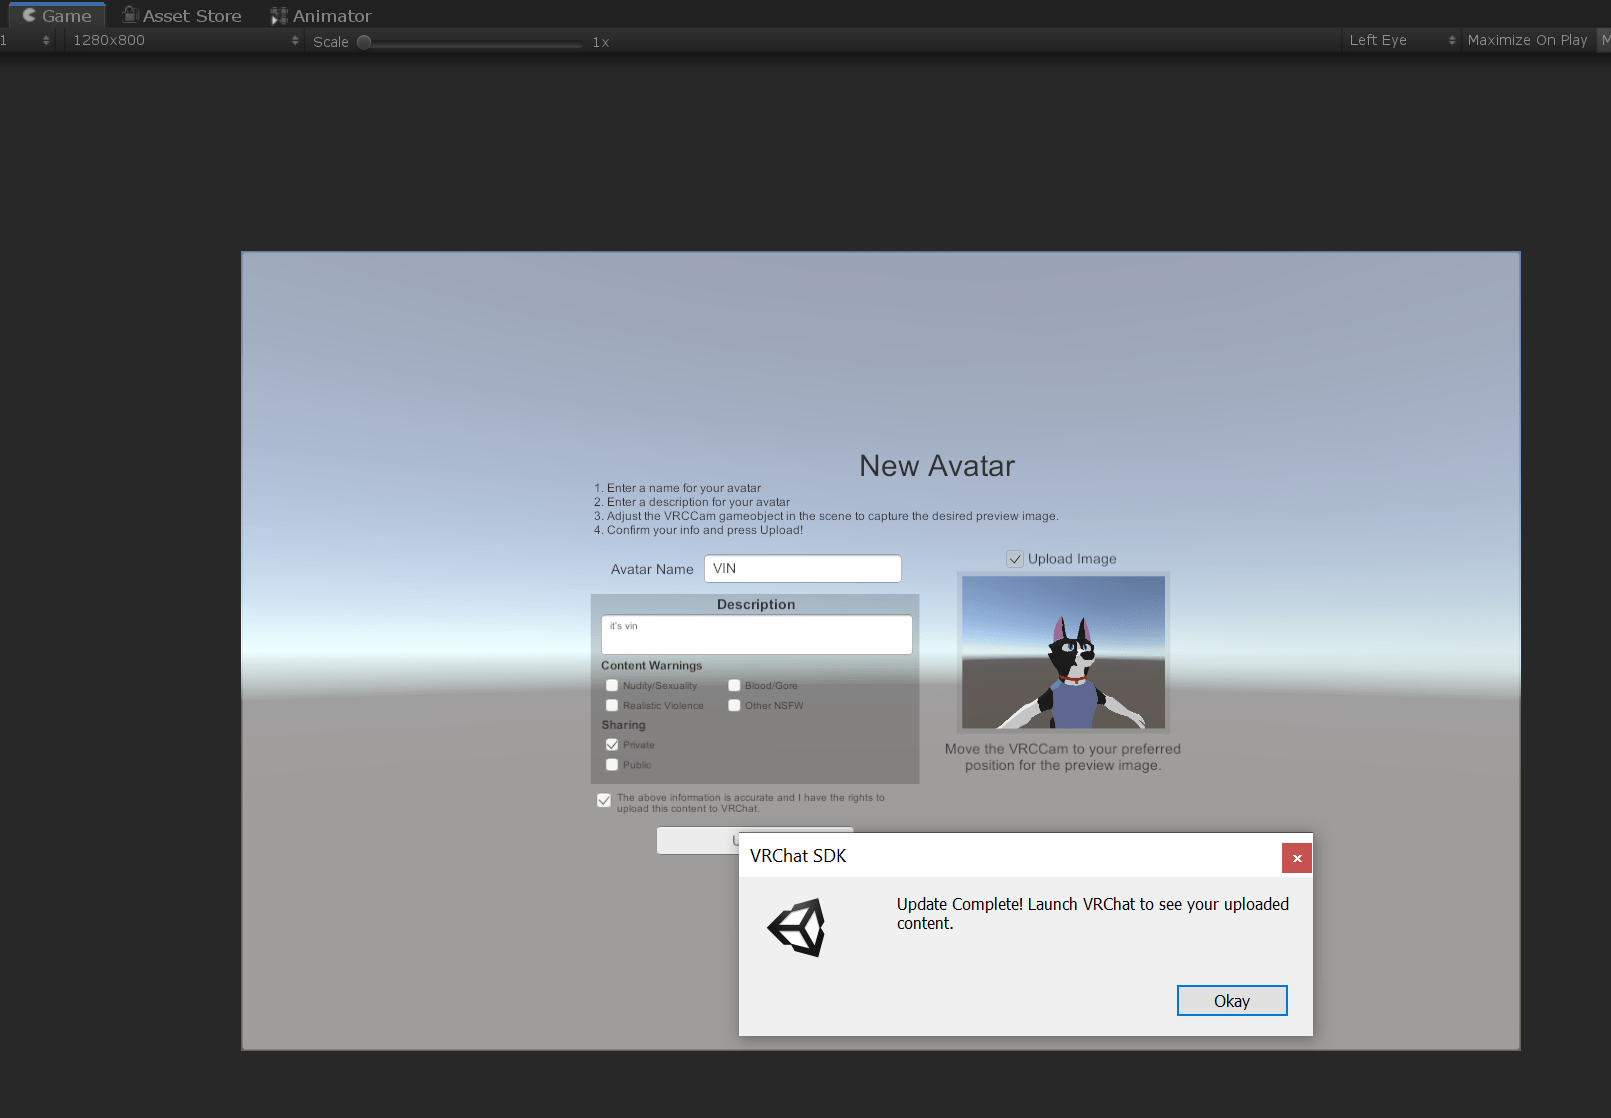The height and width of the screenshot is (1118, 1611).
Task: Close the VRChat SDK dialog
Action: tap(1297, 858)
